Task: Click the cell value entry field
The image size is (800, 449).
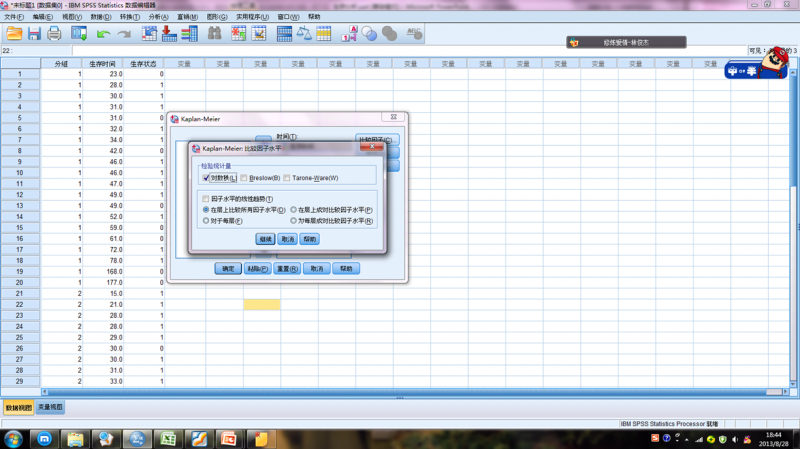Action: point(409,51)
